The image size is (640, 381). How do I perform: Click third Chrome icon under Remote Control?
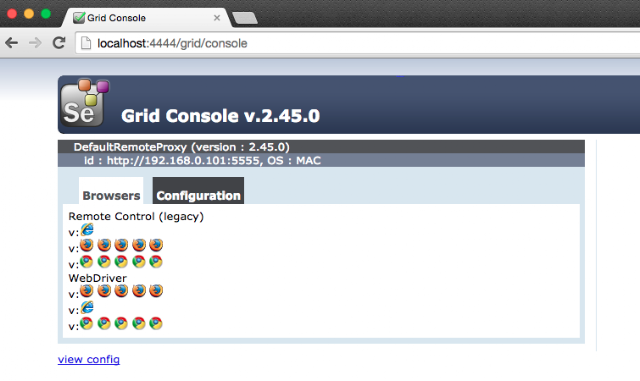click(121, 261)
